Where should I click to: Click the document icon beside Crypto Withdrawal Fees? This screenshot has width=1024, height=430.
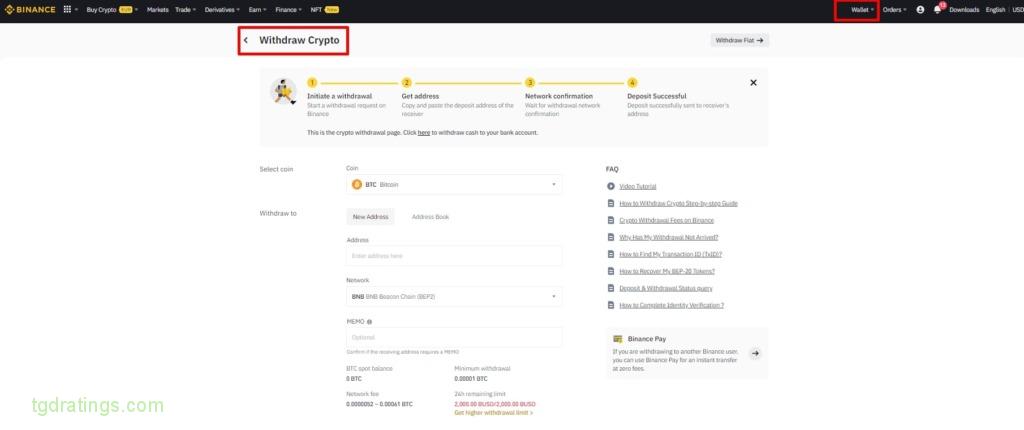pyautogui.click(x=611, y=220)
